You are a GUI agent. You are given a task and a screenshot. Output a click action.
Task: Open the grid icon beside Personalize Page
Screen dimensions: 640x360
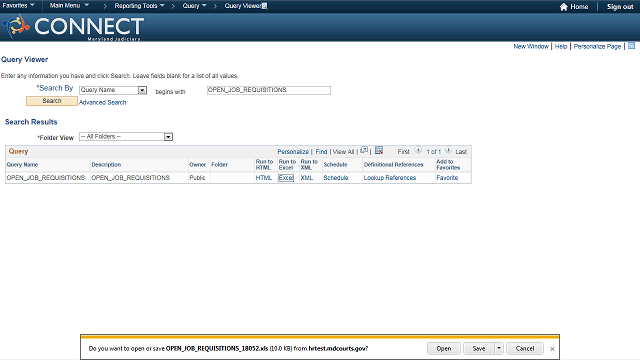631,46
